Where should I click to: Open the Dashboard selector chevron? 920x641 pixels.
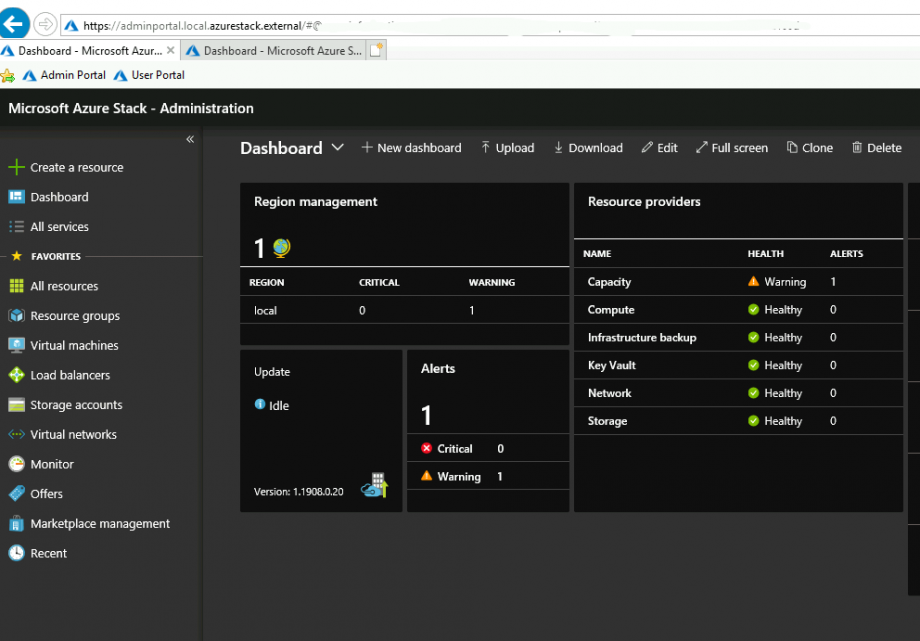pos(339,147)
